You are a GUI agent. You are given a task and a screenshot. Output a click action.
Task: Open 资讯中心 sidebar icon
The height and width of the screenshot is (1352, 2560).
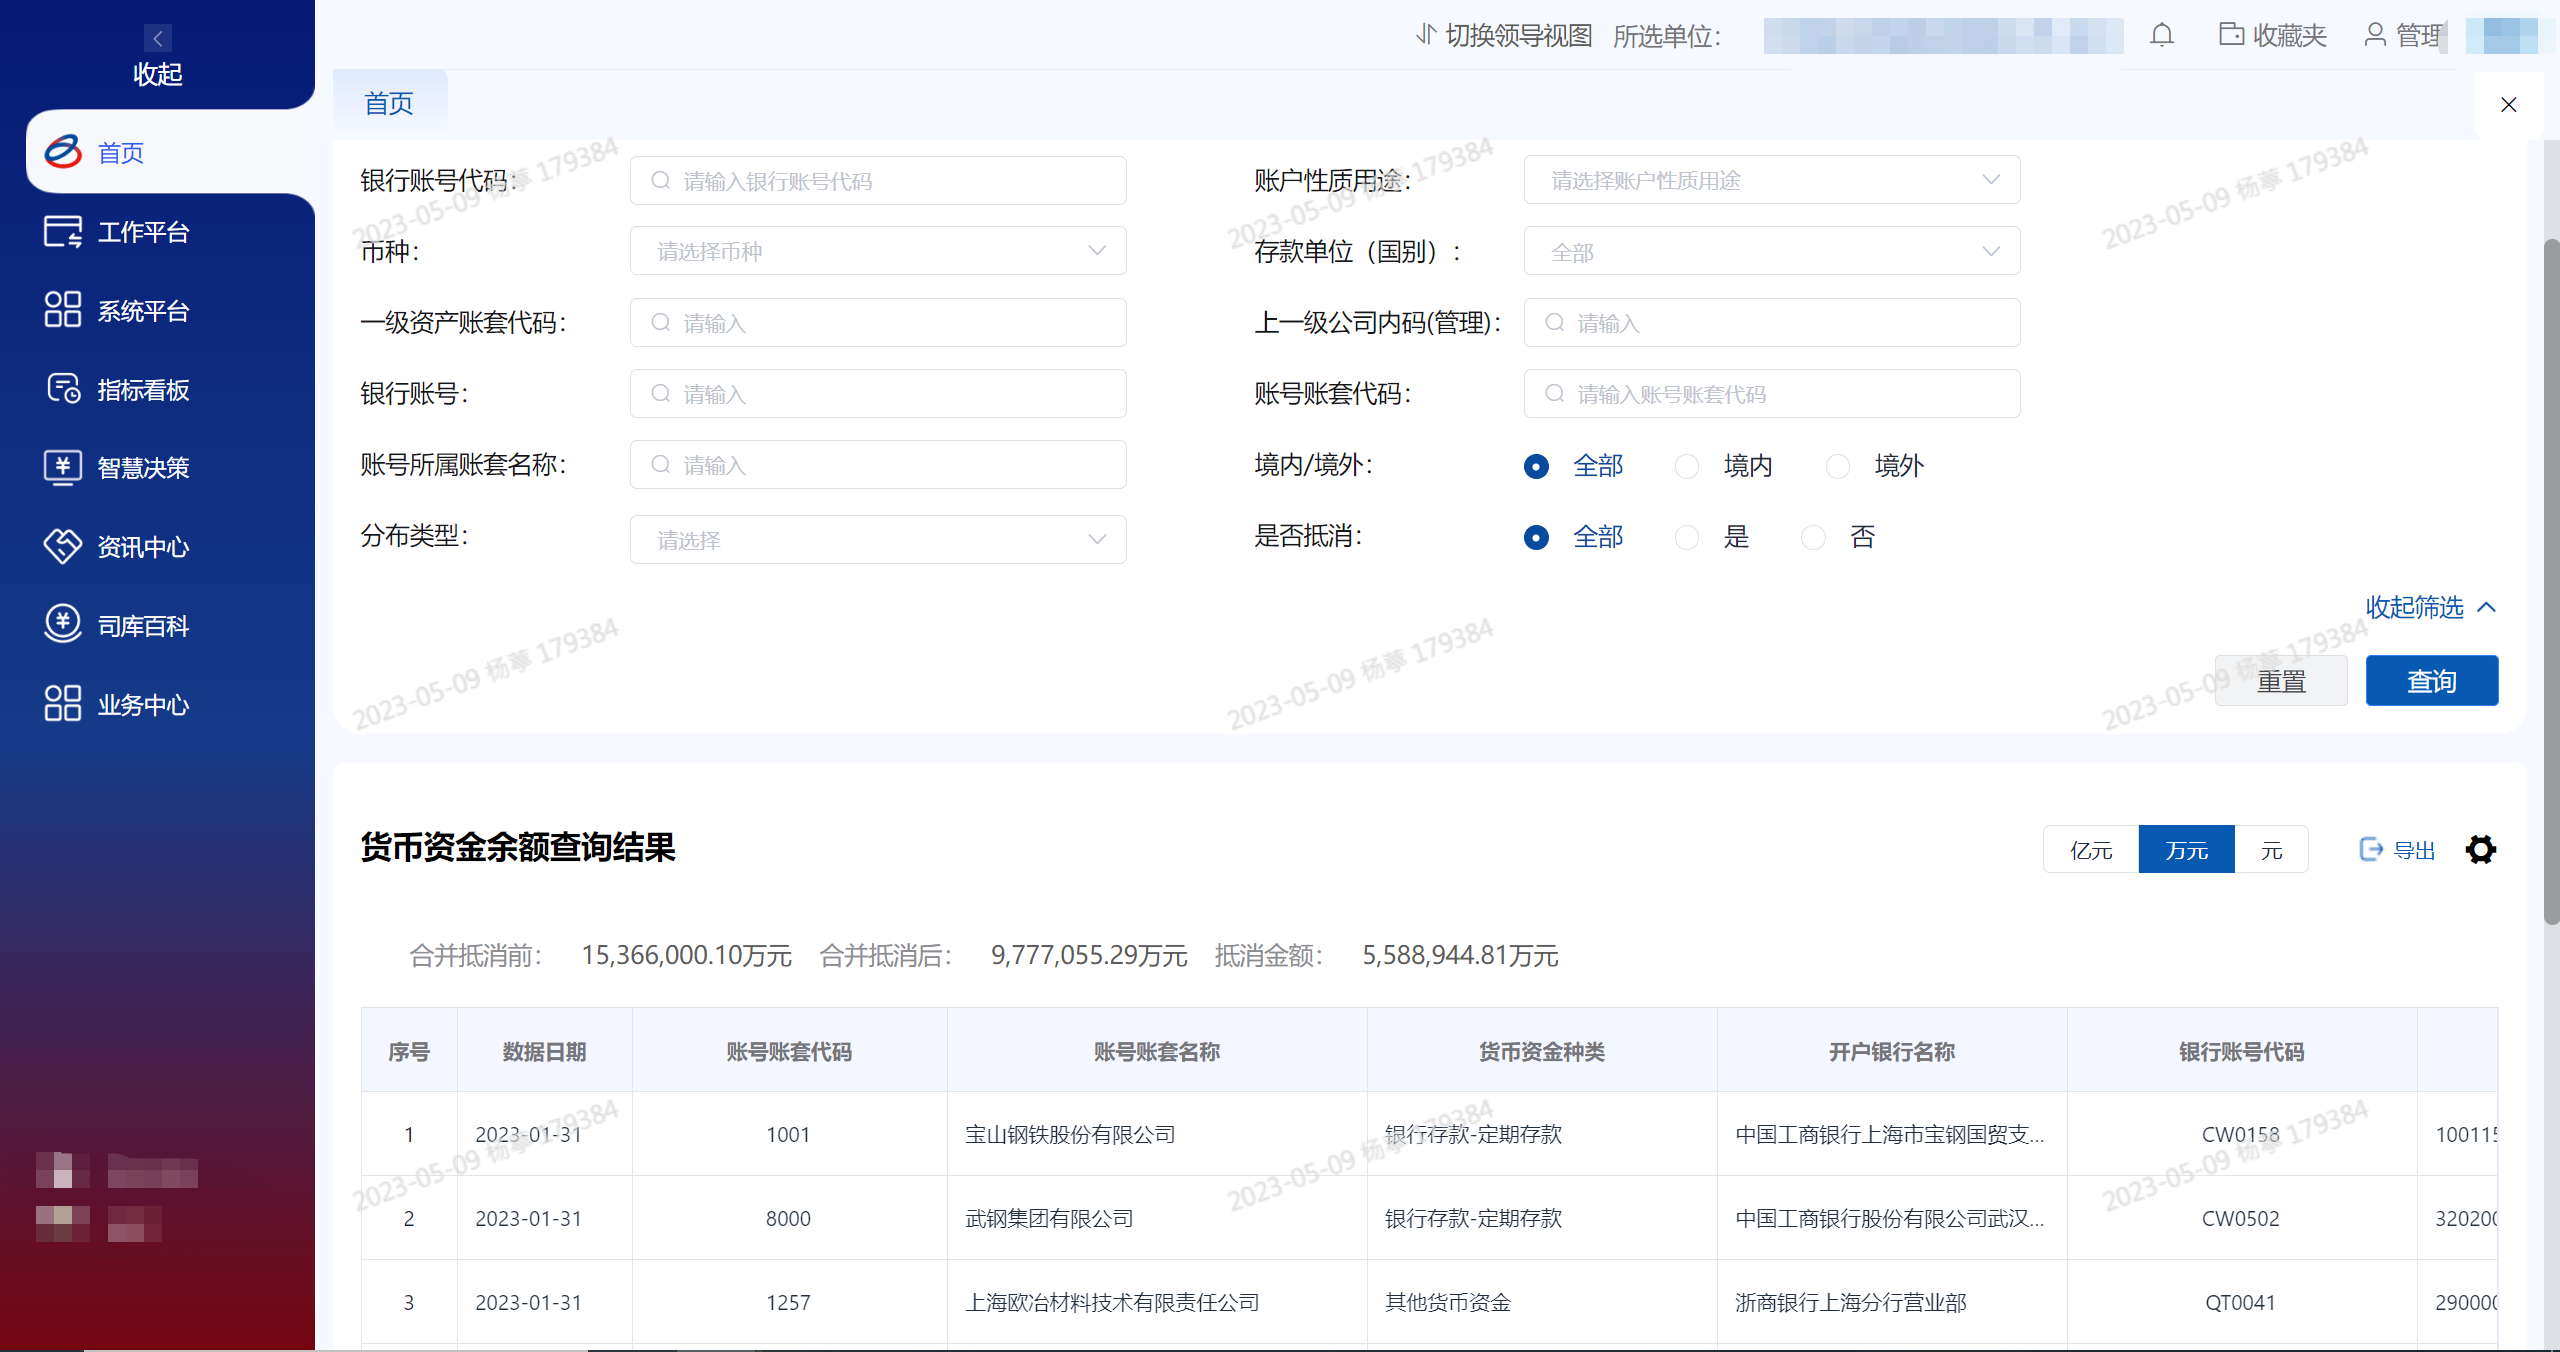click(x=63, y=546)
